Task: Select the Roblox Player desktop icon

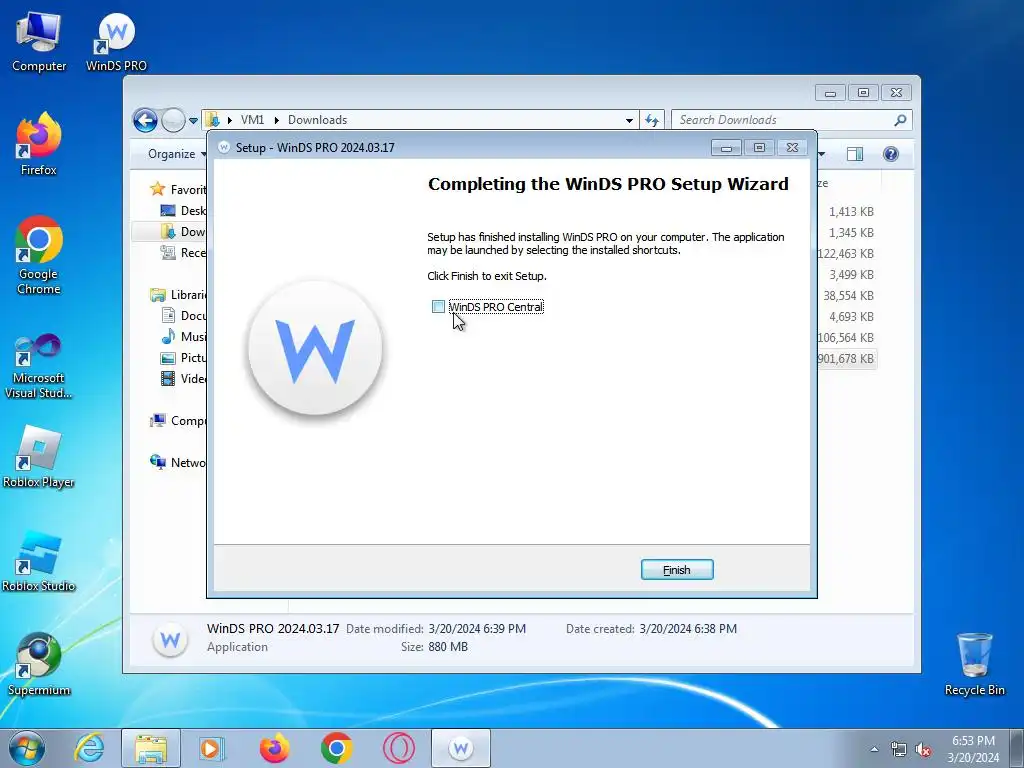Action: (39, 457)
